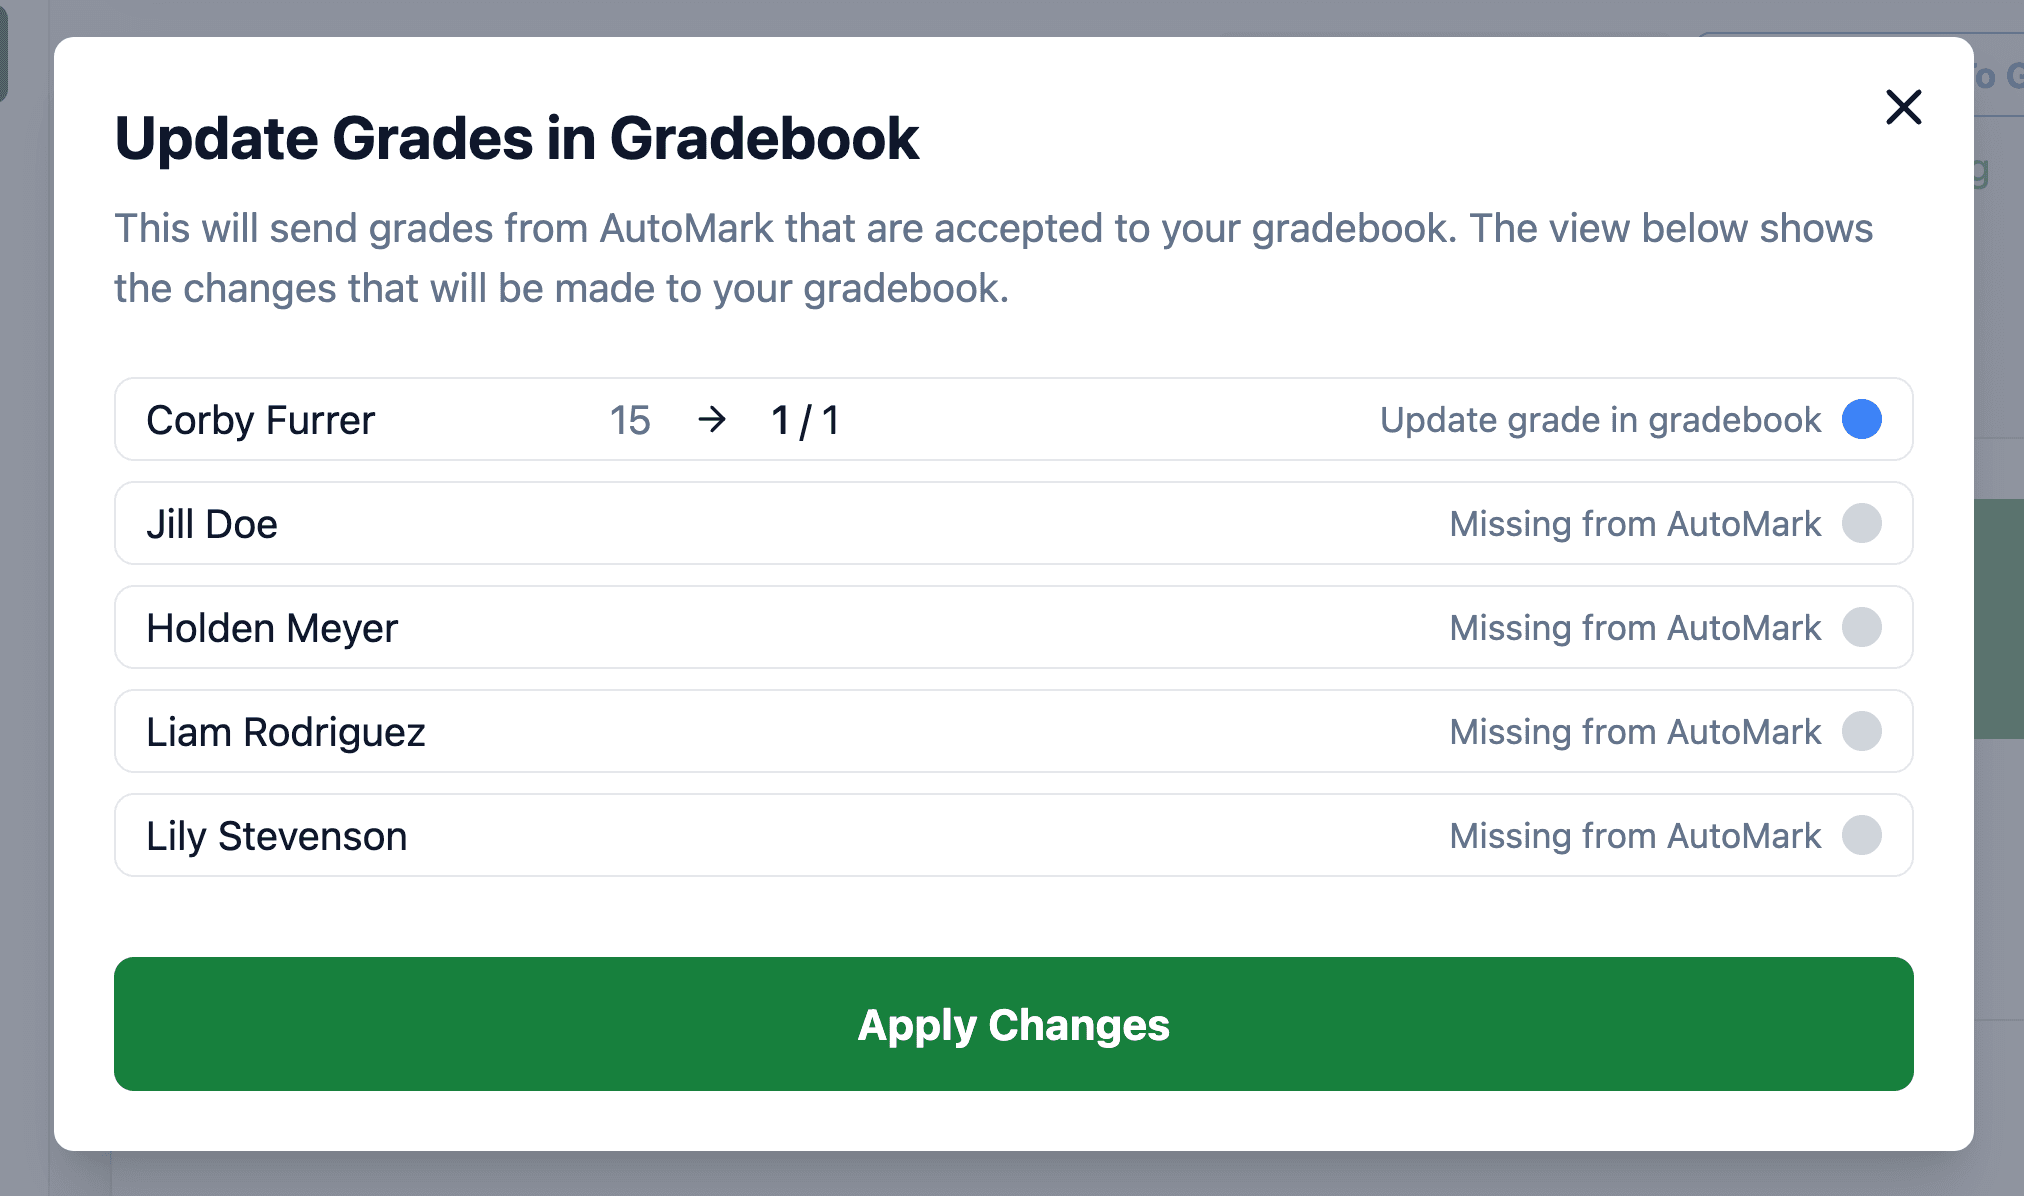Image resolution: width=2024 pixels, height=1196 pixels.
Task: Click the arrow icon between 15 and 1/1
Action: [714, 420]
